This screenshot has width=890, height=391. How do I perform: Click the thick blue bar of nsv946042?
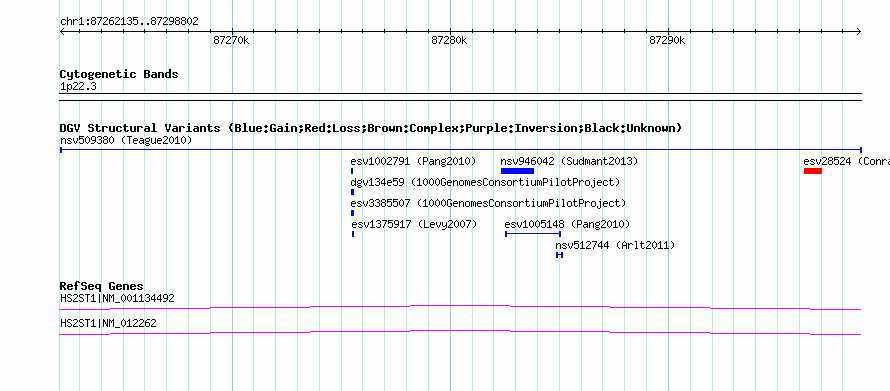(517, 171)
